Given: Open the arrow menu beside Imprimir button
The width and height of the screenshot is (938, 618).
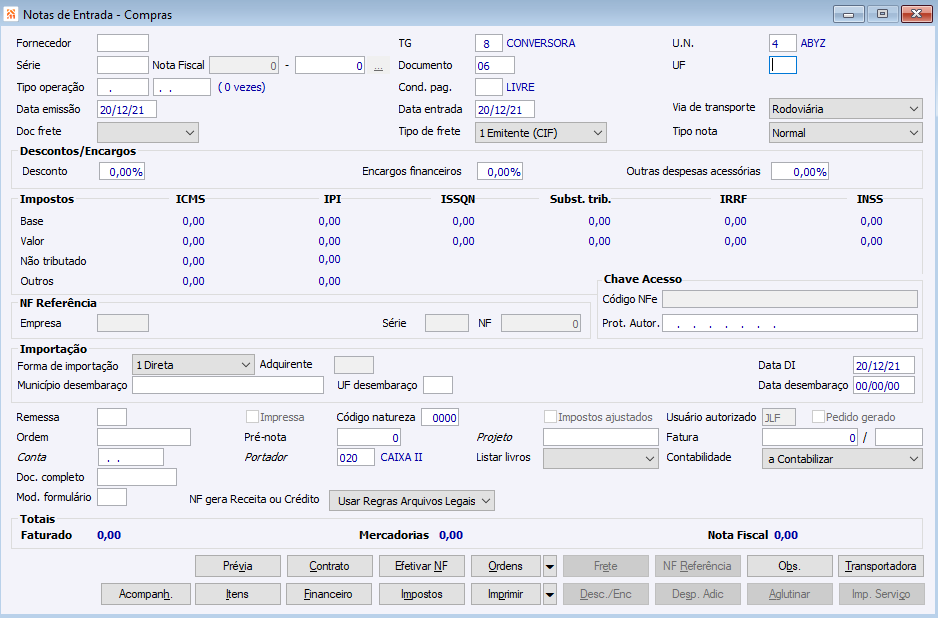Looking at the screenshot, I should [x=550, y=594].
